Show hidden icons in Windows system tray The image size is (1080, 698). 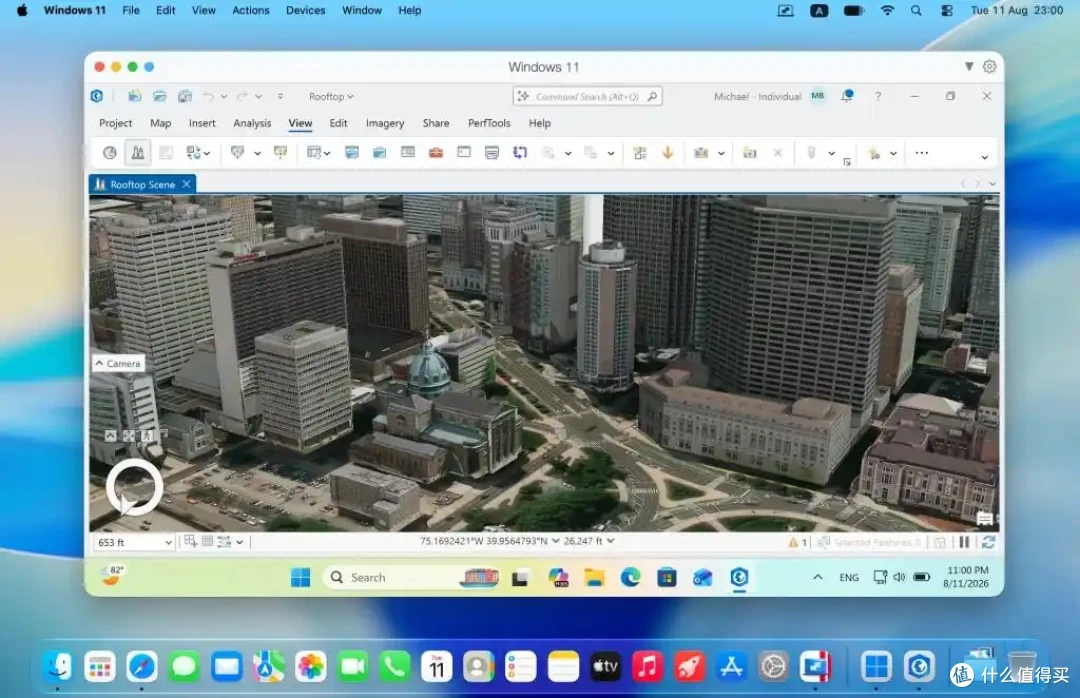click(x=818, y=577)
